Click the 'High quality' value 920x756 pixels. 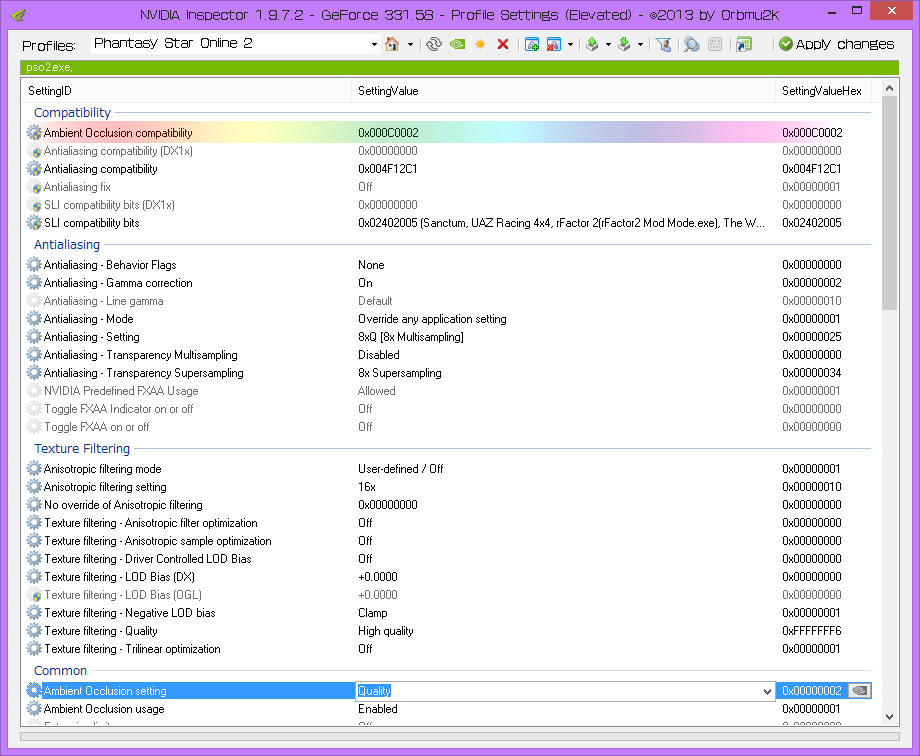(x=386, y=631)
